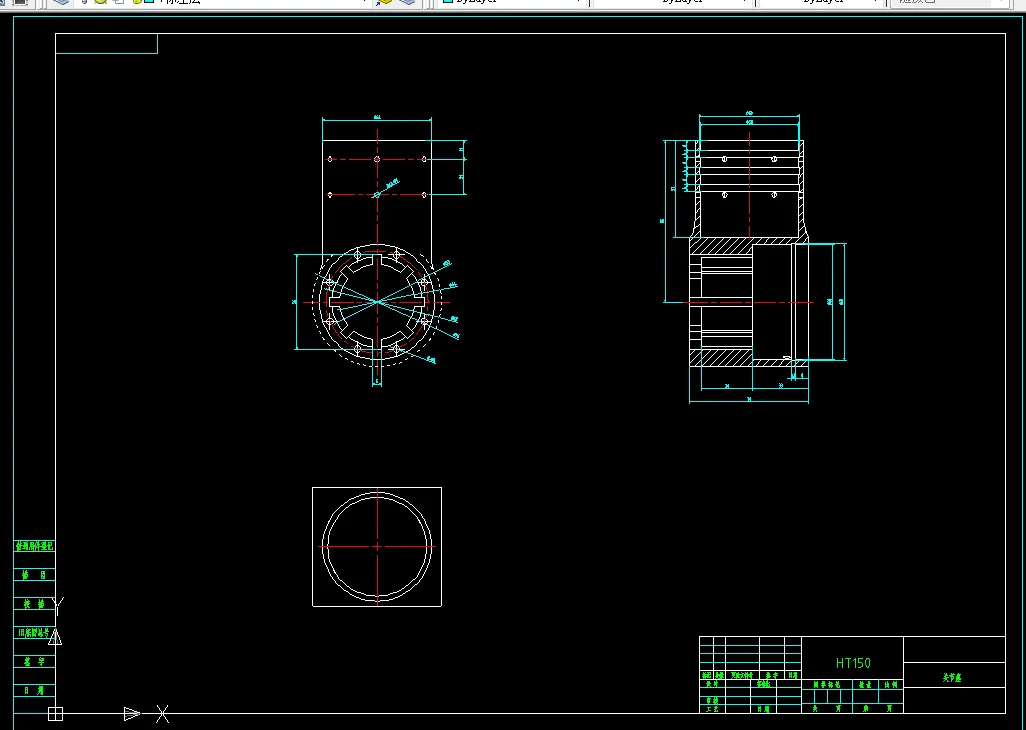
Task: Click the 校 描 label in side strip
Action: [34, 604]
